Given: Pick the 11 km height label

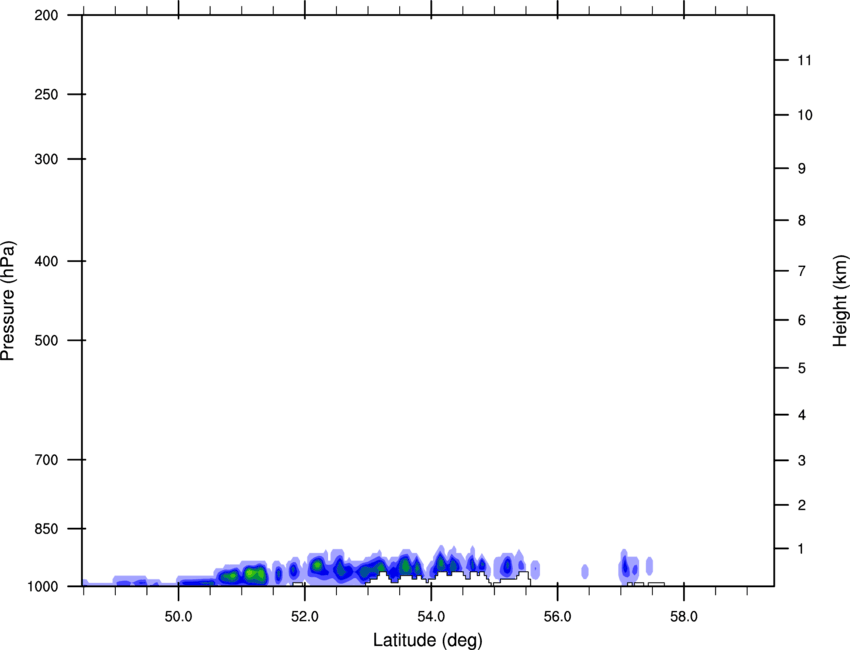Looking at the screenshot, I should tap(804, 60).
